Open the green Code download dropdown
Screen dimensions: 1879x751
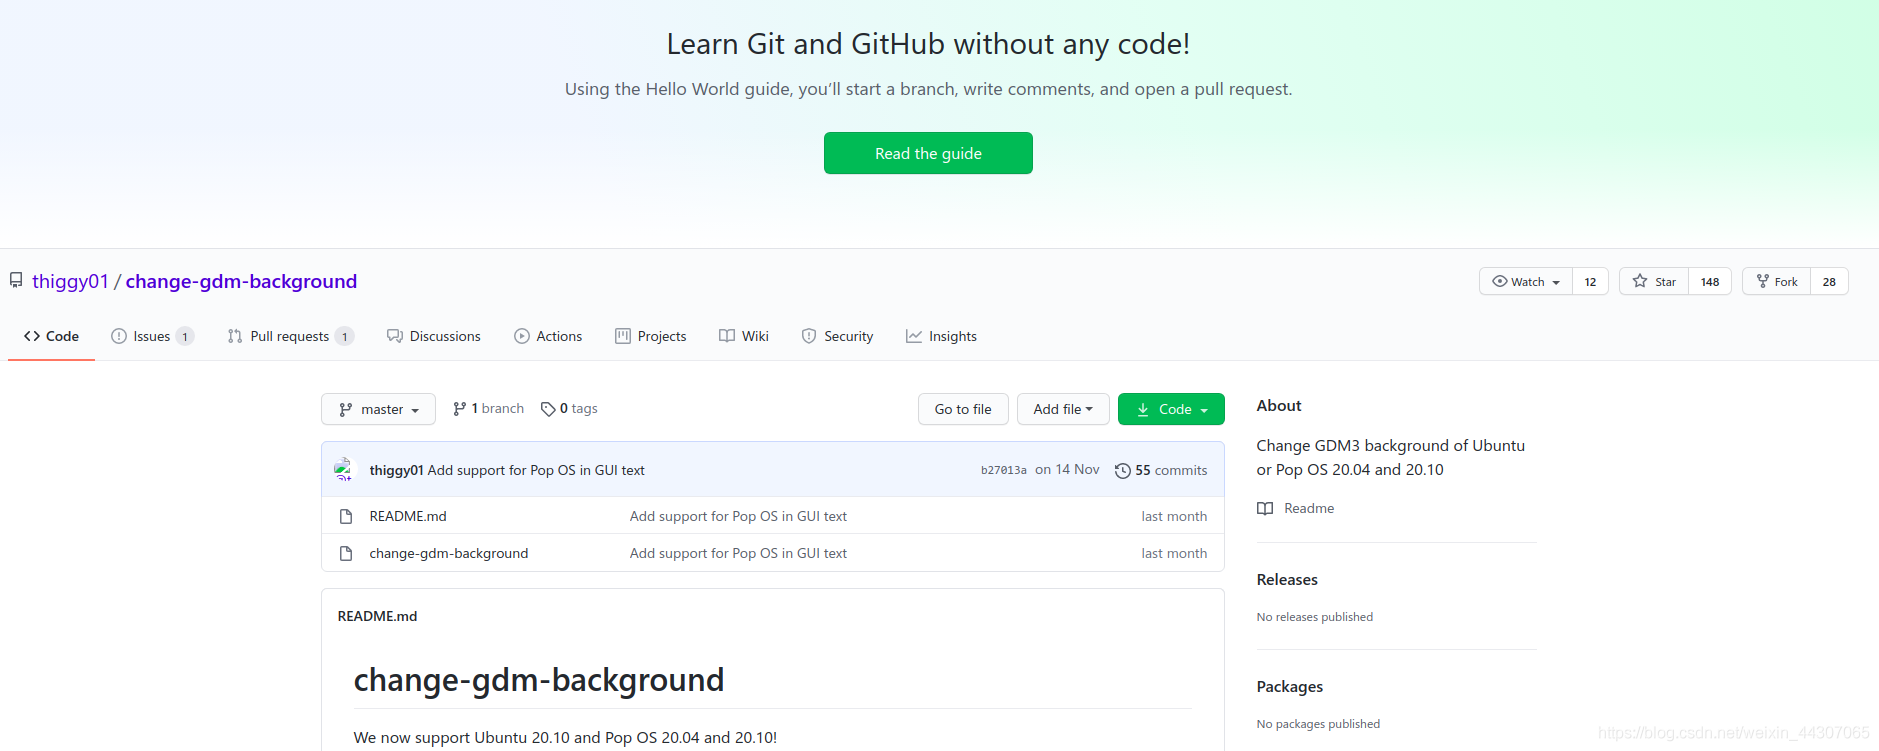[1171, 409]
